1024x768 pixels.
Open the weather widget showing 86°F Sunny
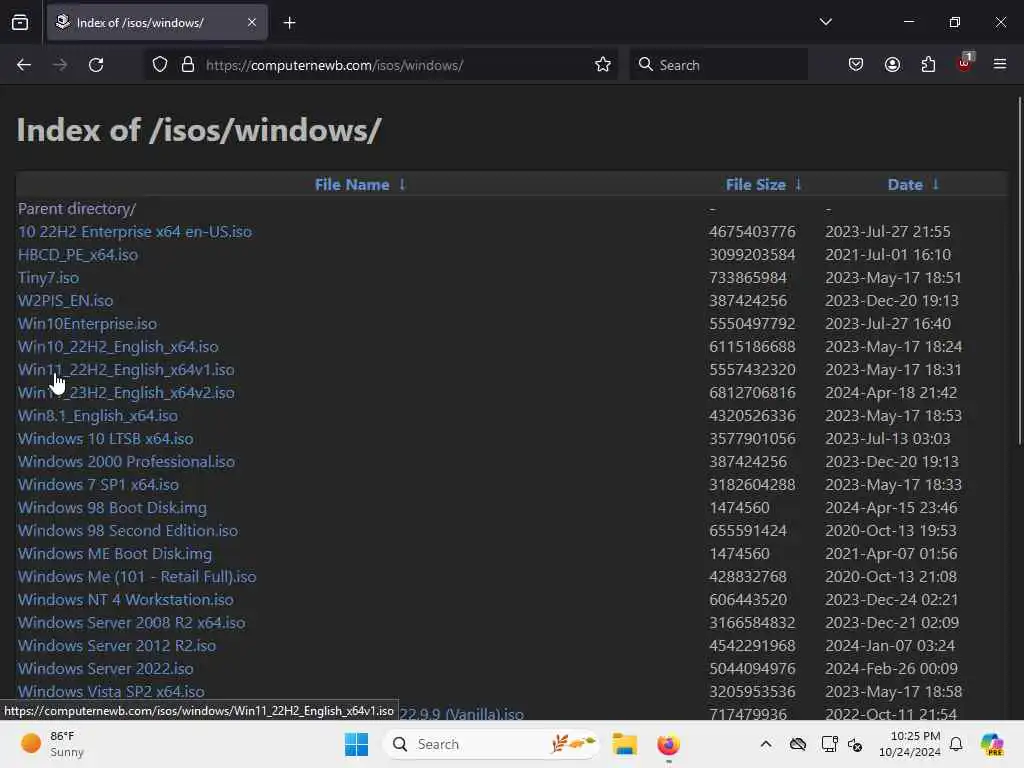[52, 744]
